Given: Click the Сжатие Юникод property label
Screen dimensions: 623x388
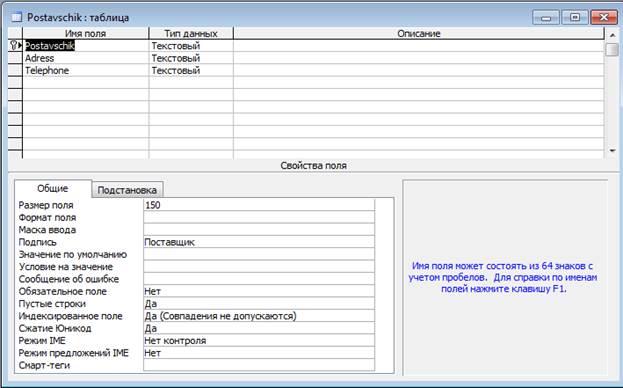Looking at the screenshot, I should (55, 328).
